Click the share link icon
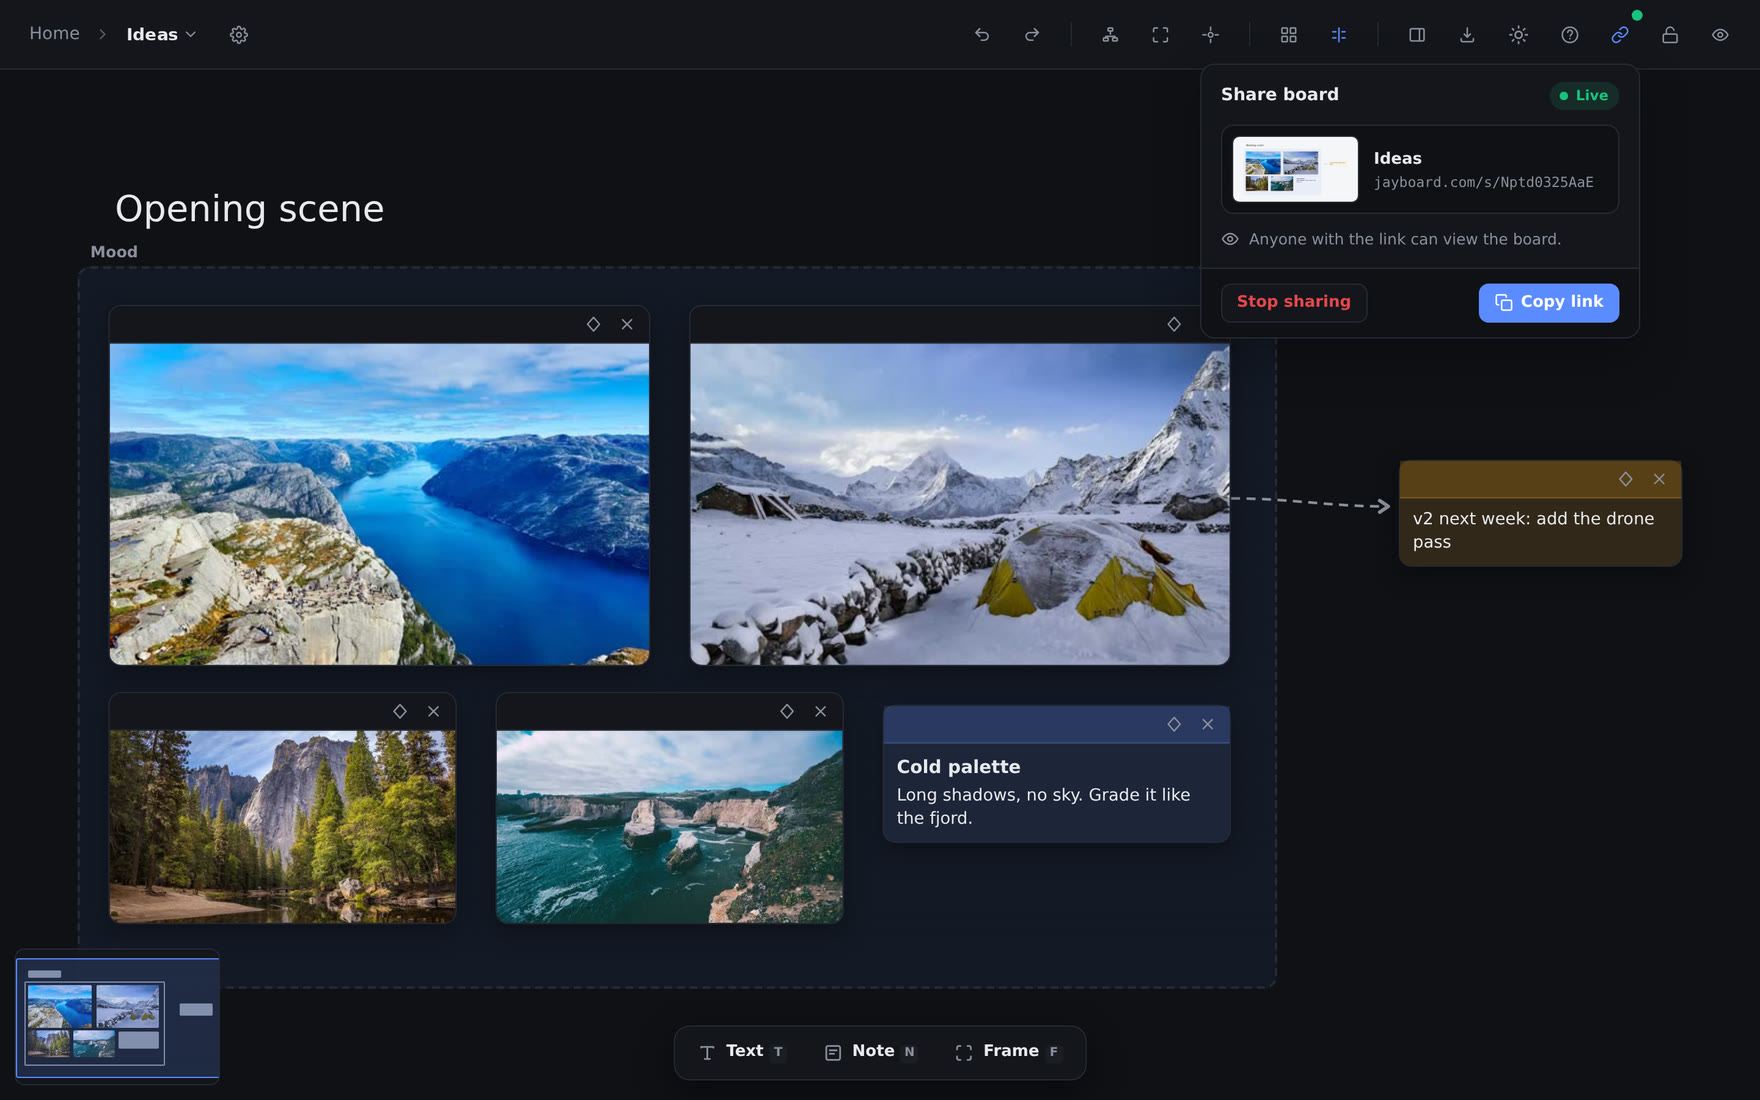 click(1620, 35)
